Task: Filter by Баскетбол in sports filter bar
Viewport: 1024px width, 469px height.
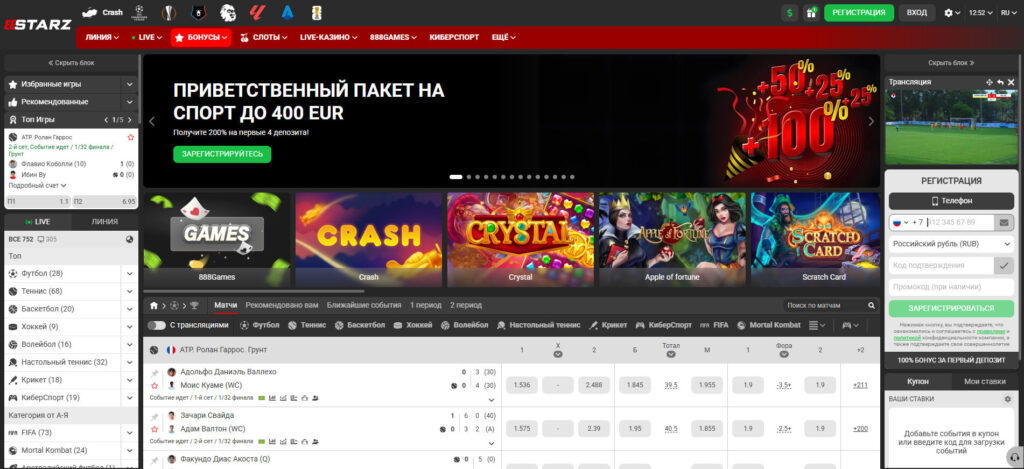Action: [360, 325]
